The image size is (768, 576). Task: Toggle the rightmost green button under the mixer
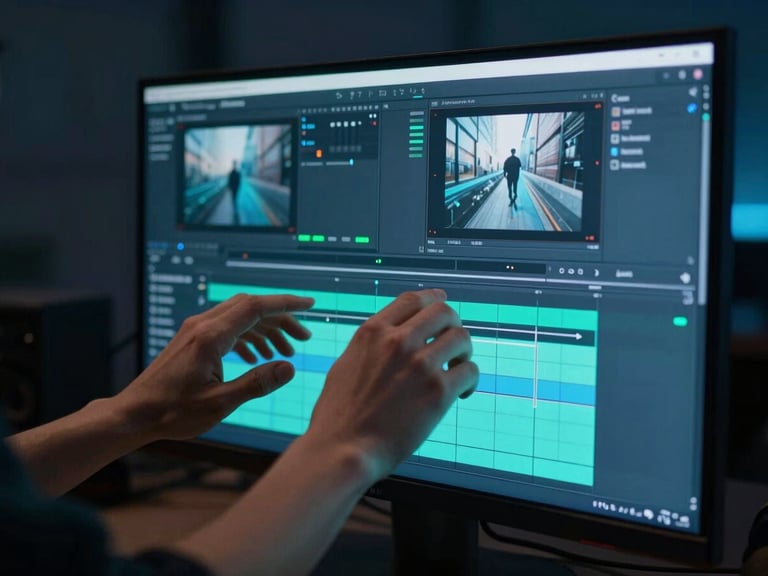pyautogui.click(x=362, y=240)
